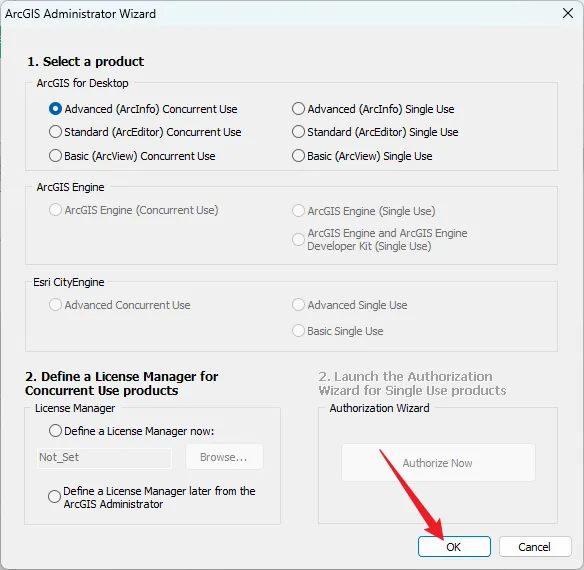
Task: Click the 'Esri CityEngine' group label
Action: click(69, 282)
